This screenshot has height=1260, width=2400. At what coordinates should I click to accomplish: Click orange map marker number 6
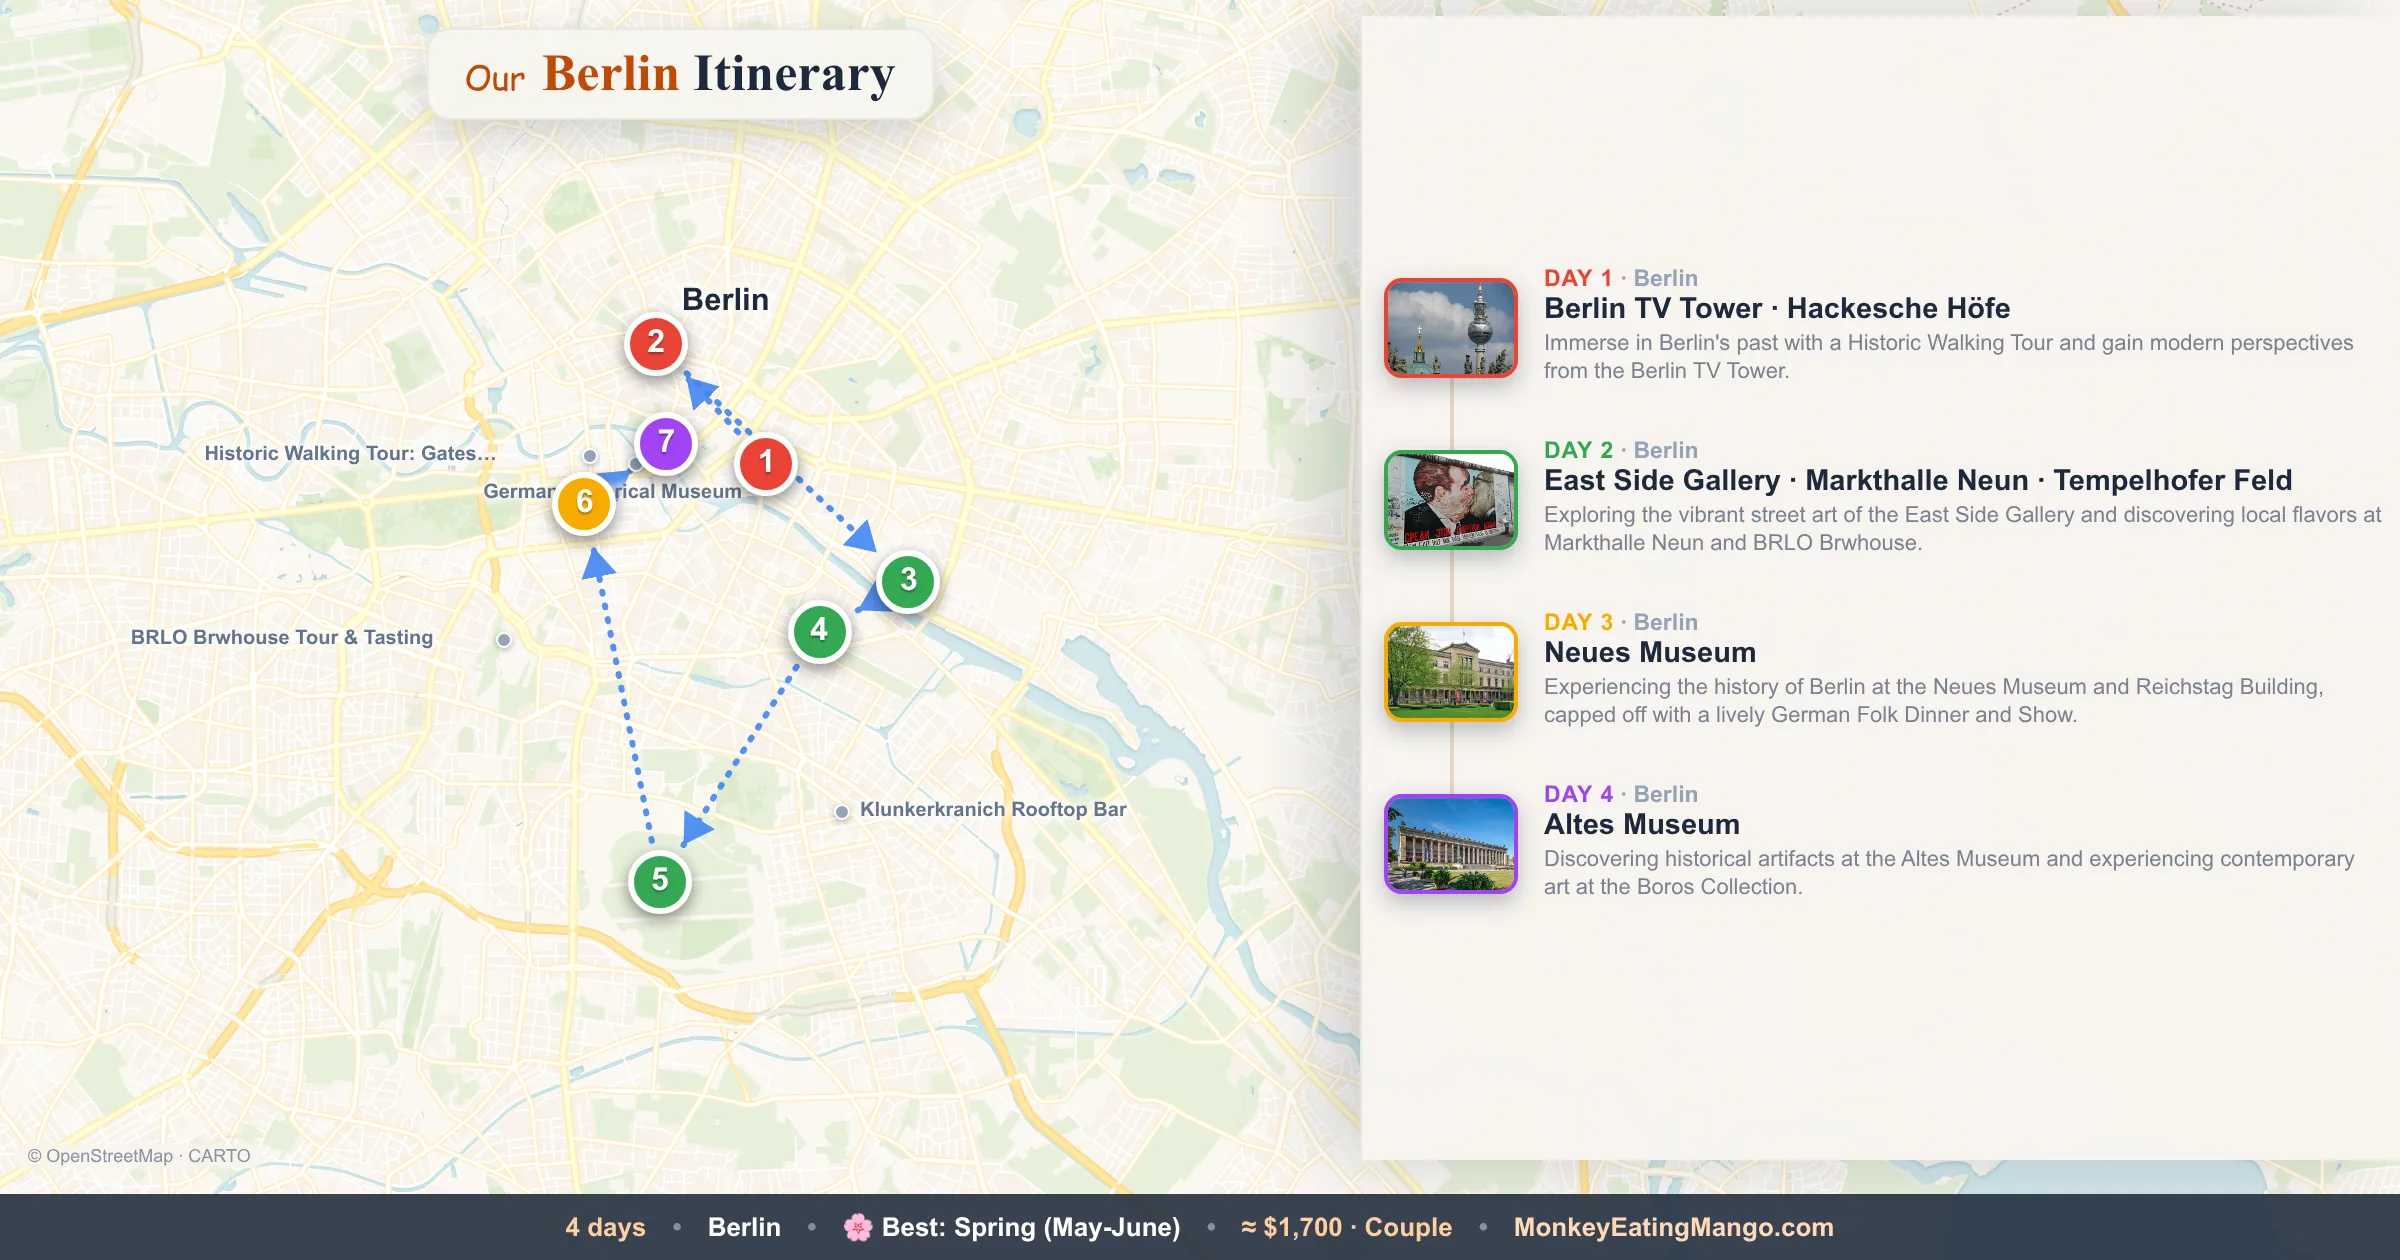pos(585,503)
